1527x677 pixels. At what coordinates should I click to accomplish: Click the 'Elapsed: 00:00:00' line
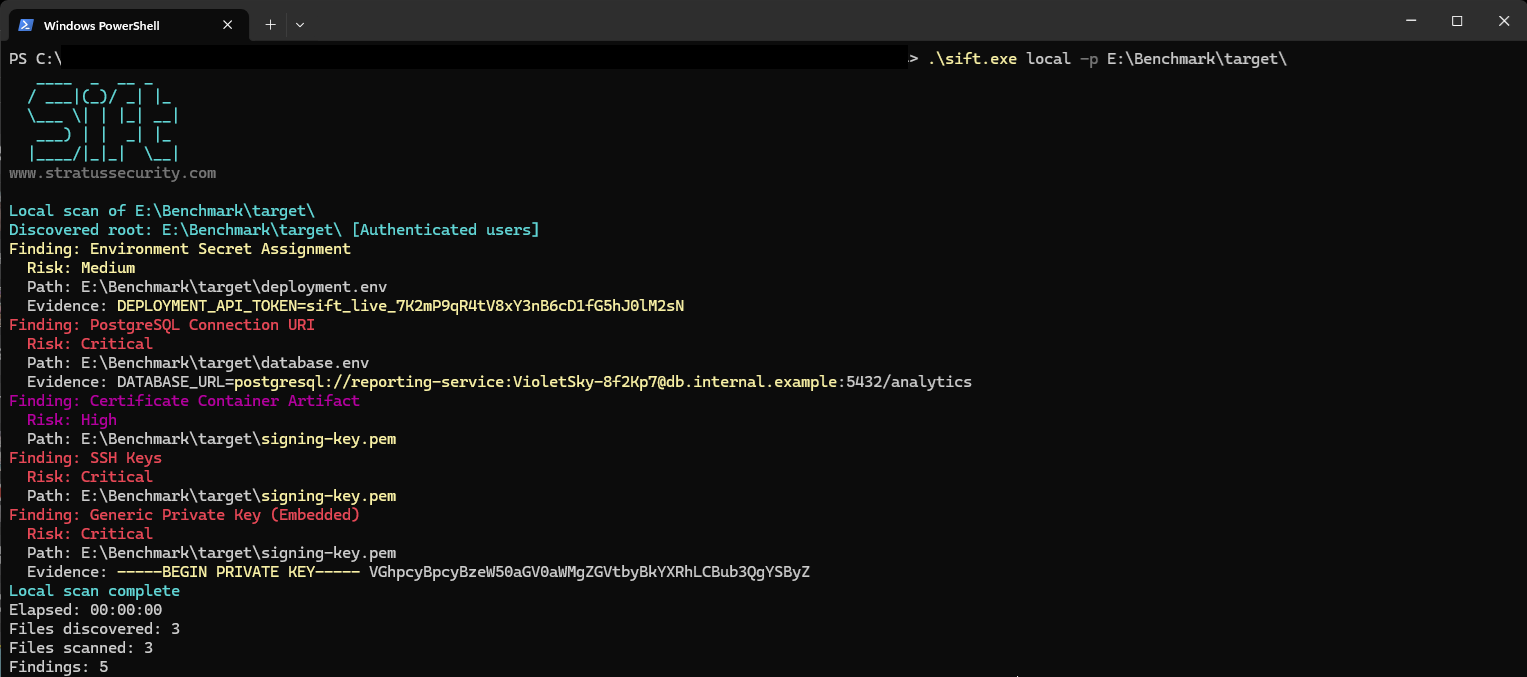click(85, 610)
